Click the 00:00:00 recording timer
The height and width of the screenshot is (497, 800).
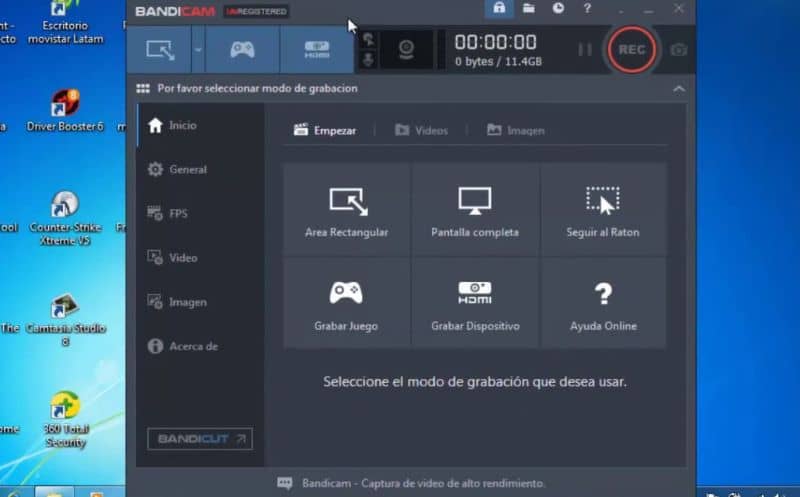495,42
